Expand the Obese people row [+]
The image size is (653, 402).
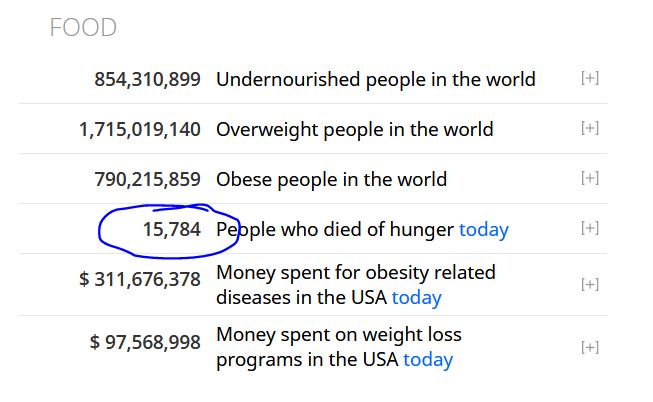(x=590, y=178)
